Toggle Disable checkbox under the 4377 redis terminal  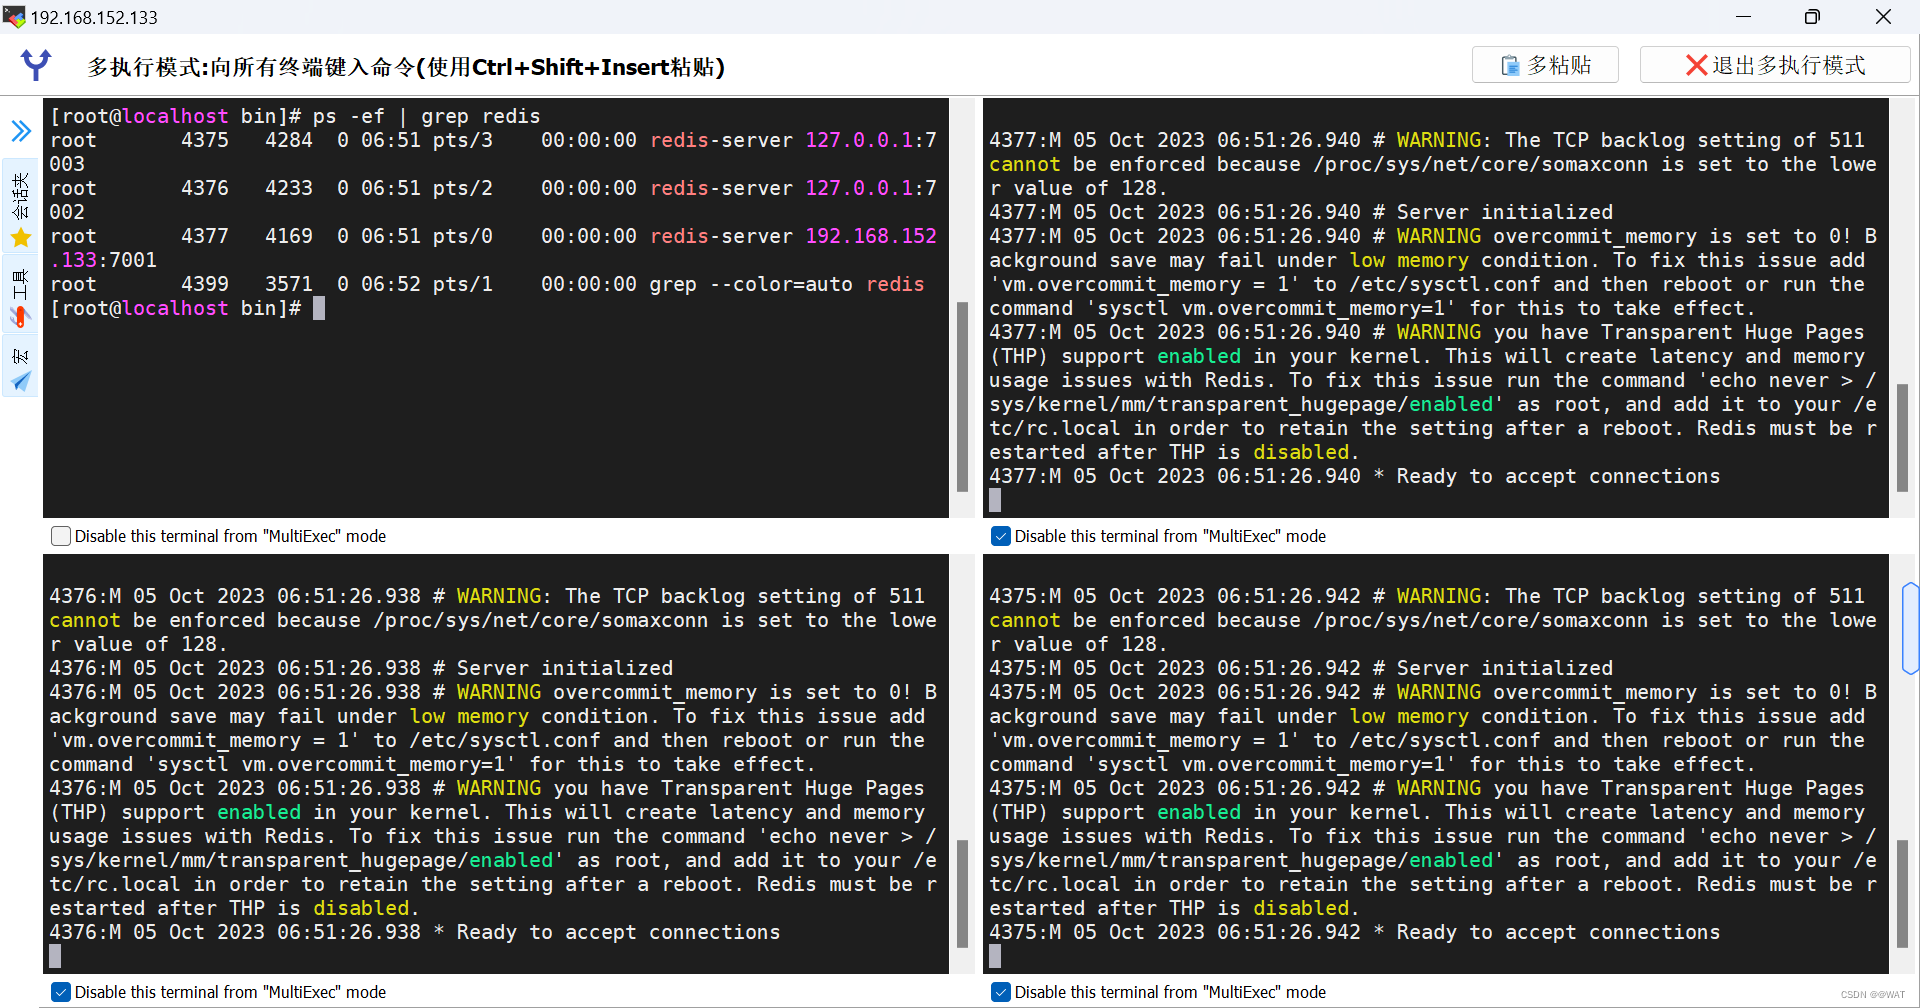(1001, 536)
